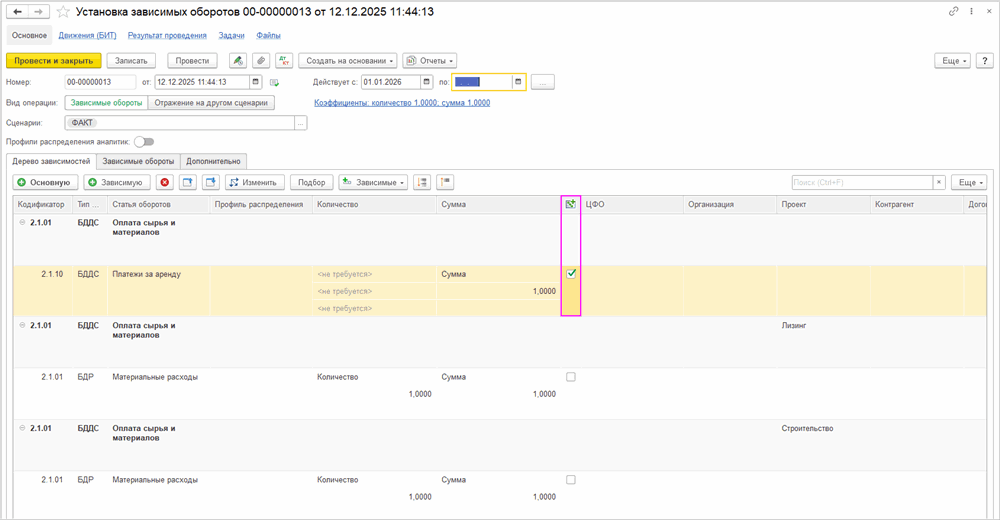Click the expand tree levels icon
Screen dimensions: 1000x520
[422, 182]
